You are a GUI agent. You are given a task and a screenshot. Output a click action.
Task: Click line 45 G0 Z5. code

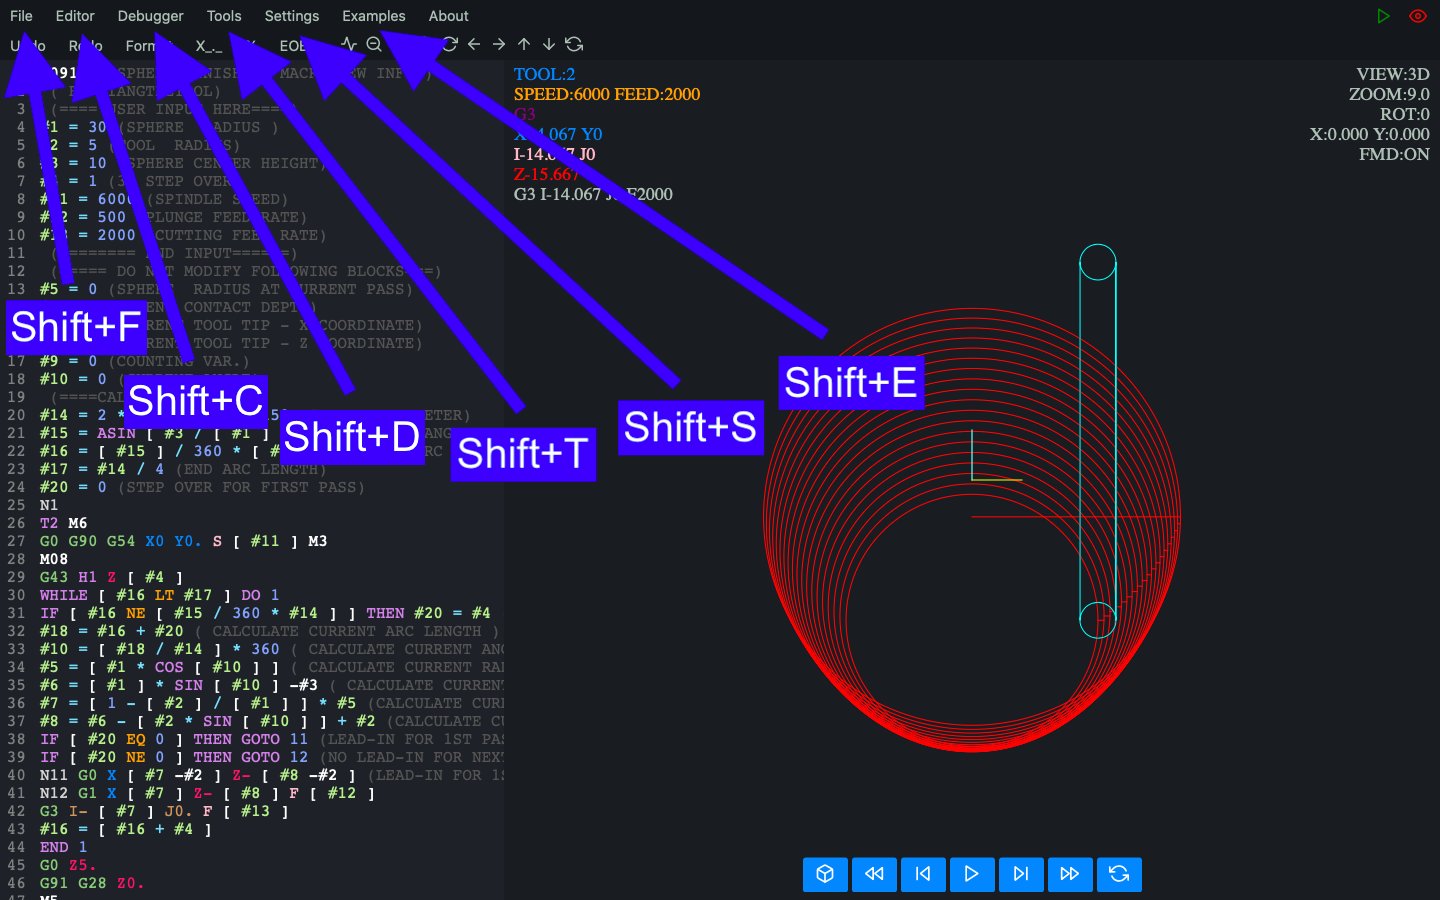[68, 865]
